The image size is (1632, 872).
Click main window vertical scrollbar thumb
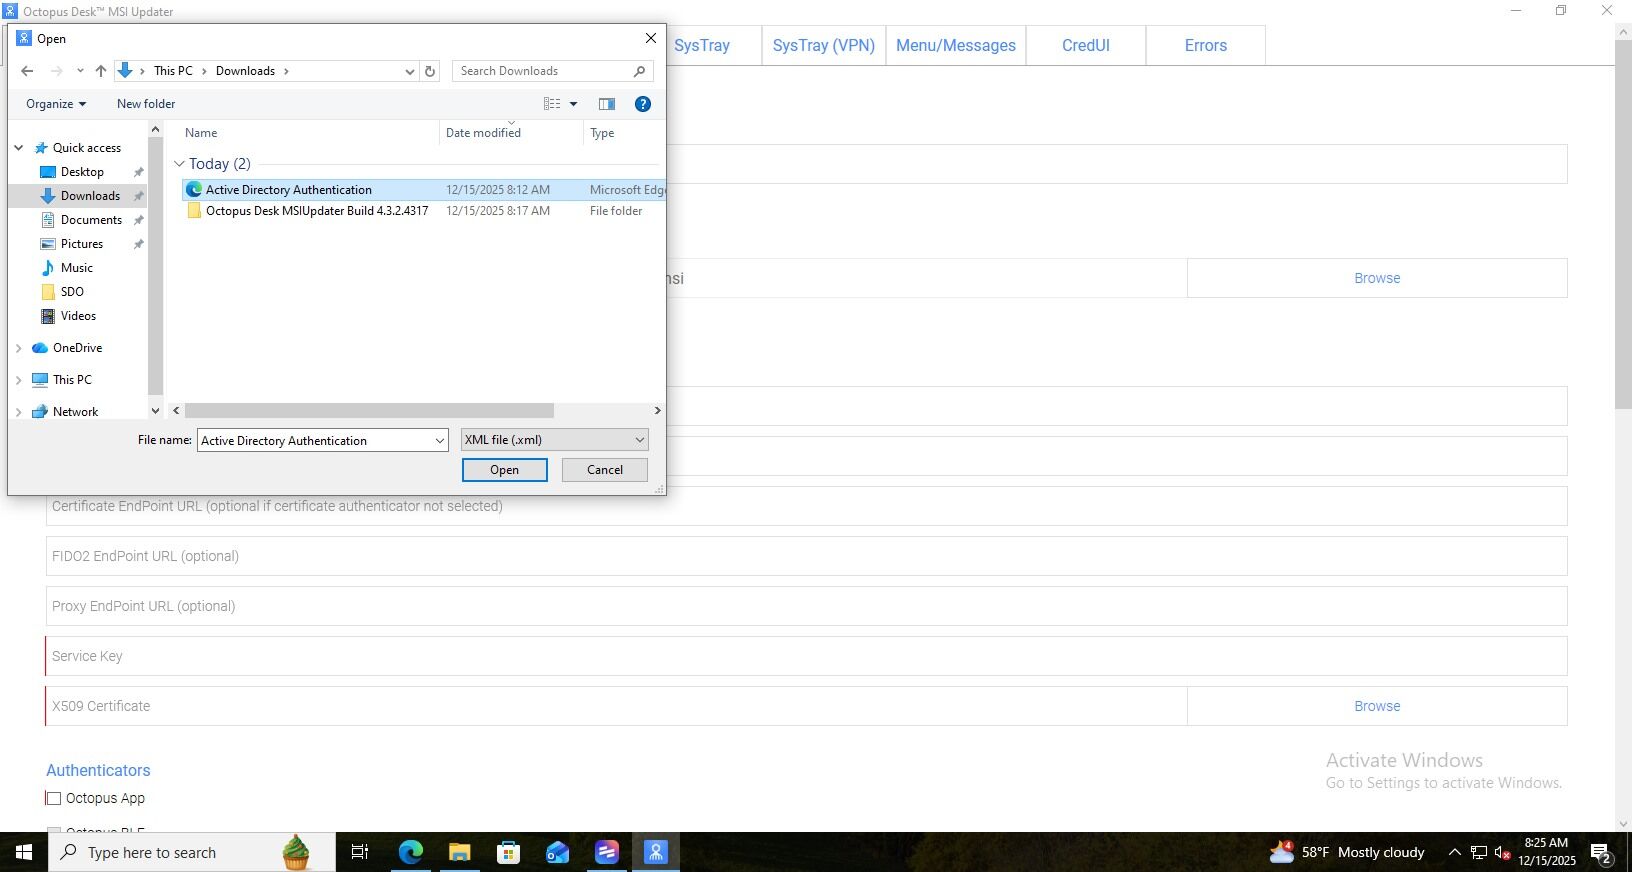coord(1623,225)
